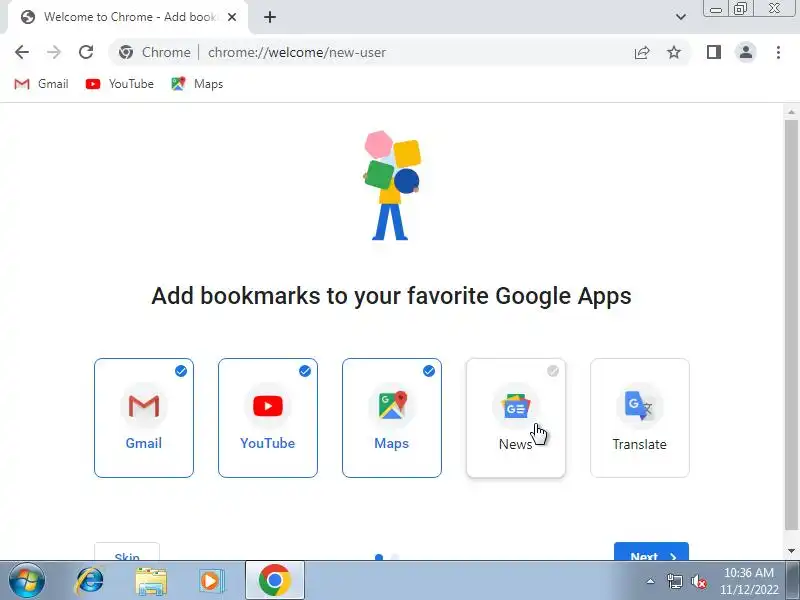Open Gmail from the bookmarks bar

tap(41, 84)
